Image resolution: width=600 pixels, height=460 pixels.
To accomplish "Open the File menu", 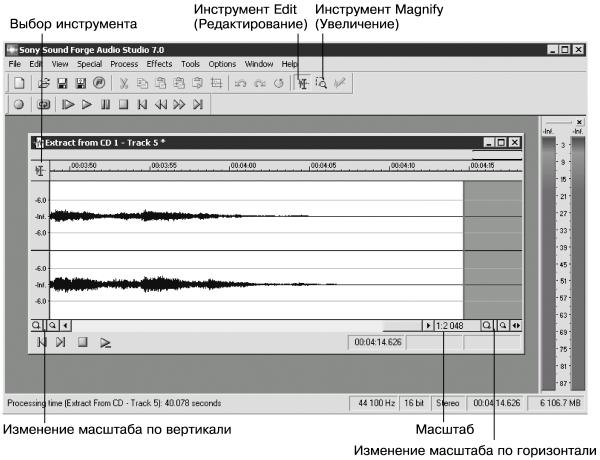I will (15, 64).
